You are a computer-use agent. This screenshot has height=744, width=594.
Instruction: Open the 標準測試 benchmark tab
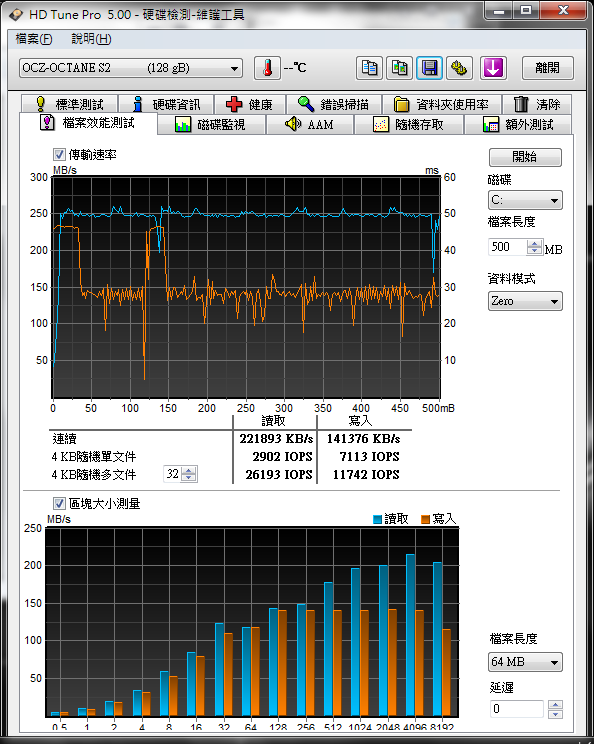69,104
